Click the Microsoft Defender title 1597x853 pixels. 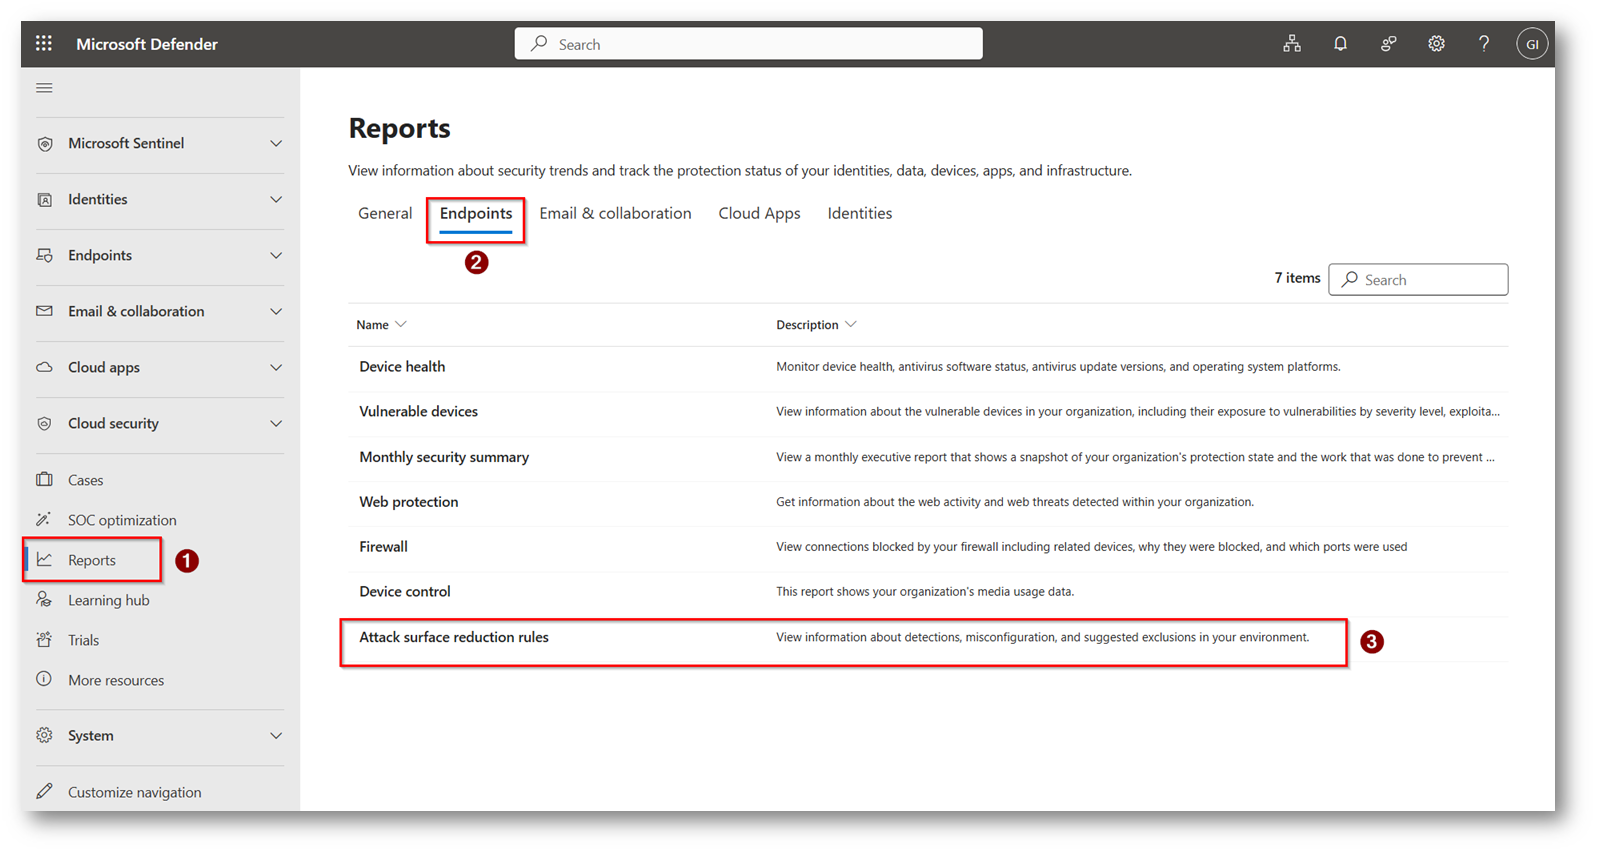147,44
